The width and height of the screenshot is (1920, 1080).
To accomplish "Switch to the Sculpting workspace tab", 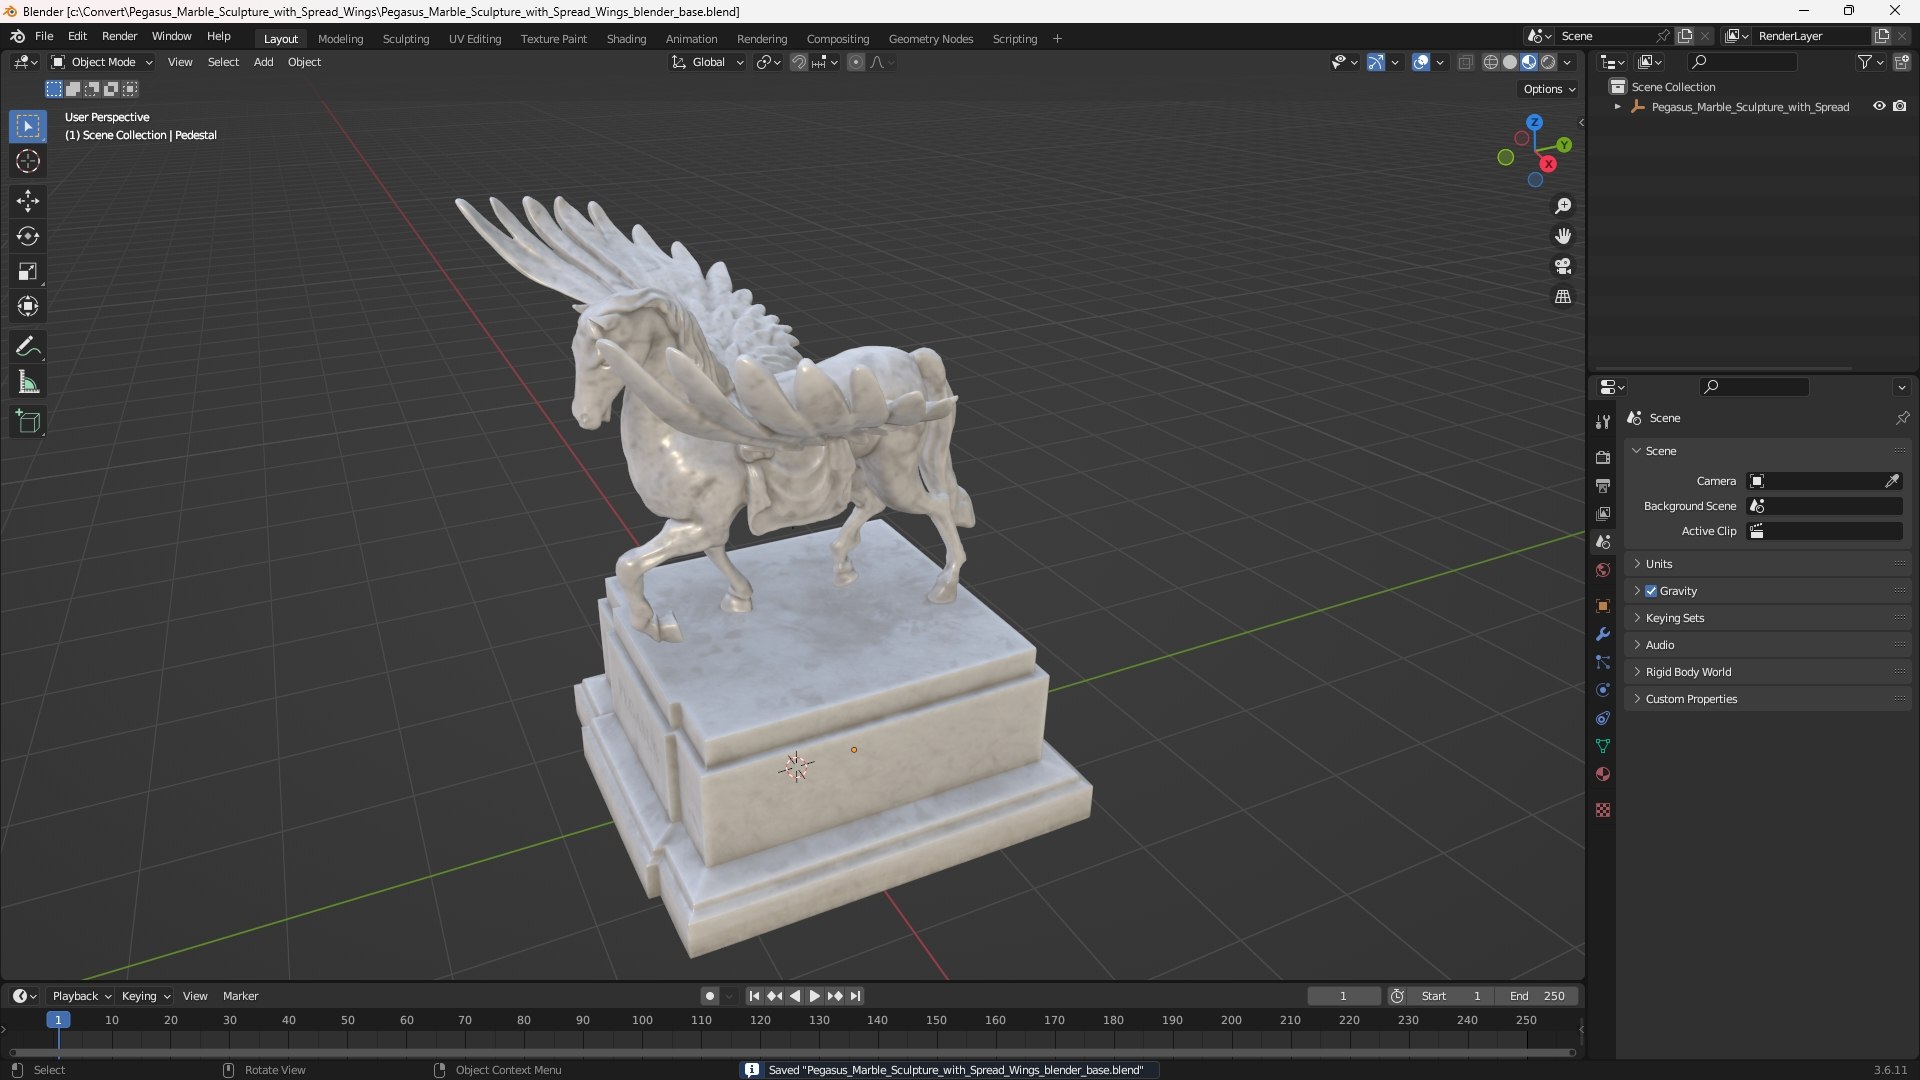I will (x=406, y=39).
